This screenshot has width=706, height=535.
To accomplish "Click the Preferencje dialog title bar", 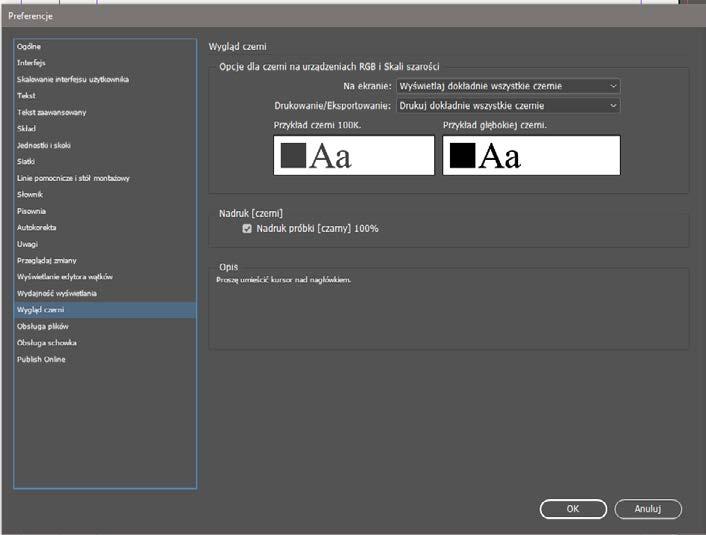I will click(353, 16).
